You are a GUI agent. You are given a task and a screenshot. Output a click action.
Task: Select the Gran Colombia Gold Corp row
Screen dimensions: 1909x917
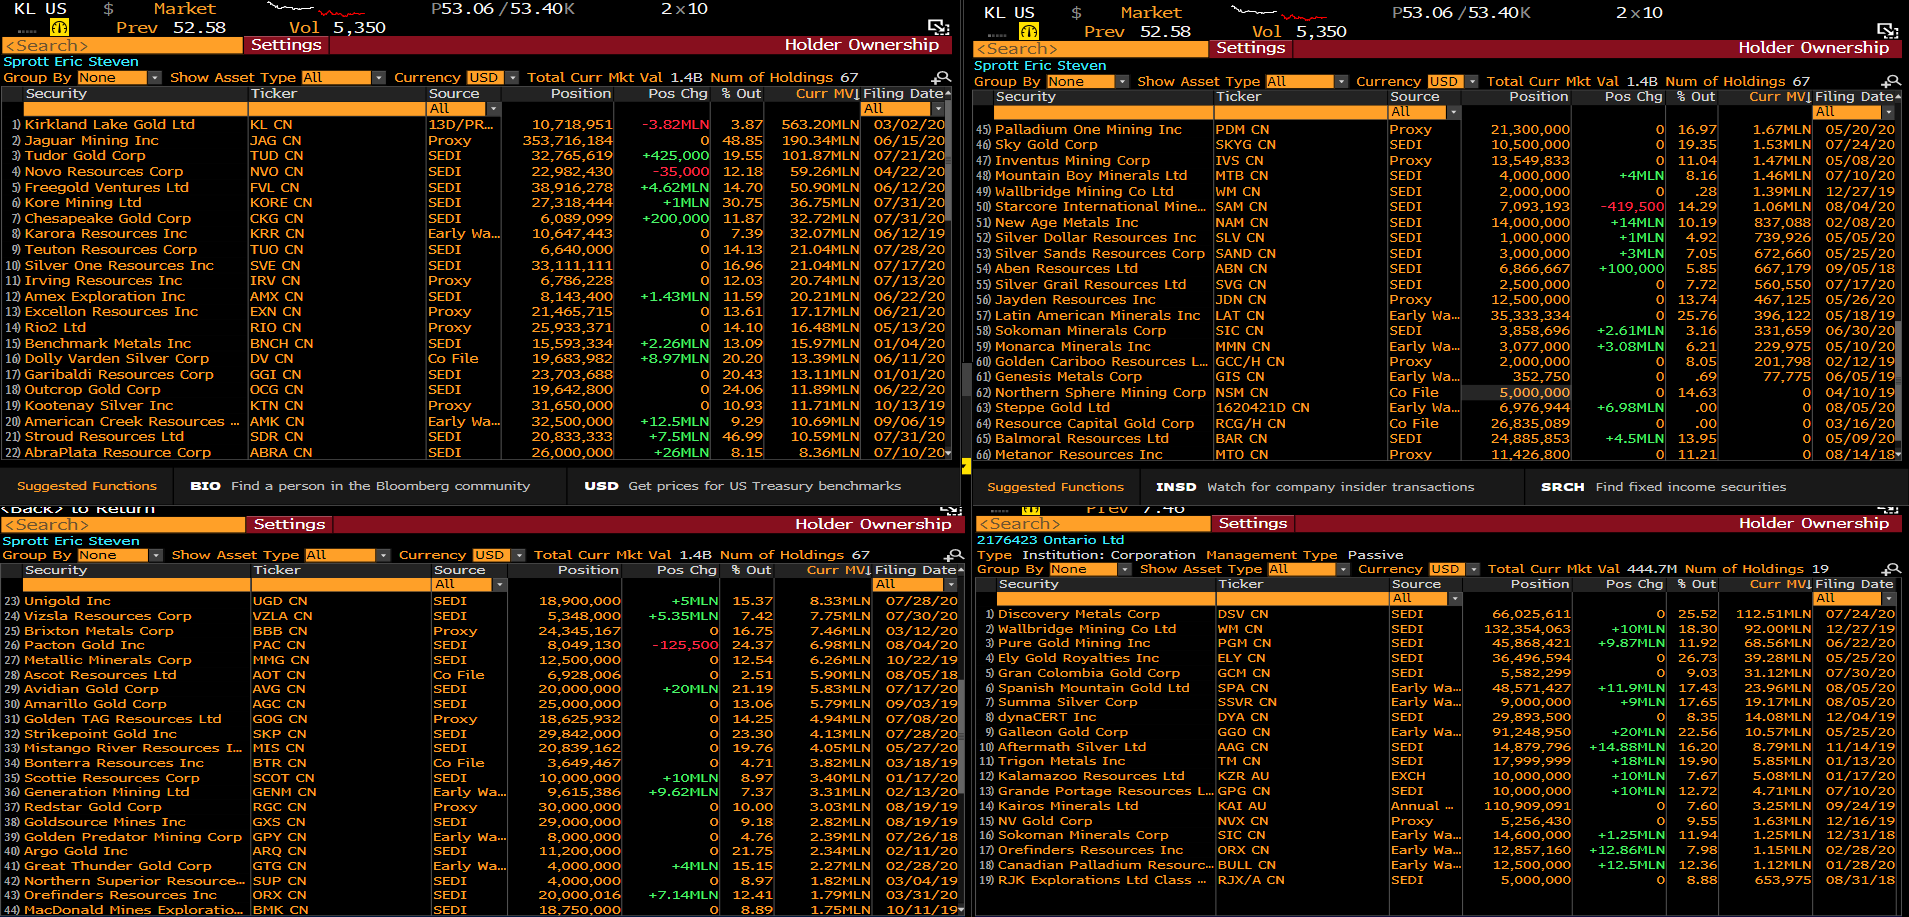1437,673
